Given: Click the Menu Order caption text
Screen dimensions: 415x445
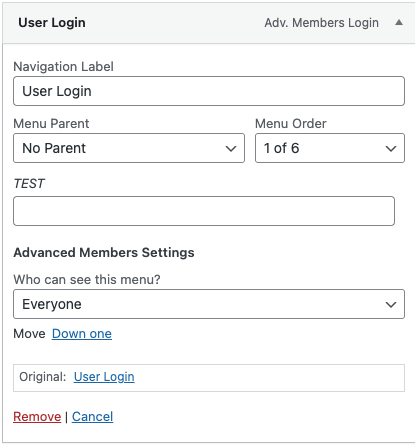Looking at the screenshot, I should click(291, 124).
